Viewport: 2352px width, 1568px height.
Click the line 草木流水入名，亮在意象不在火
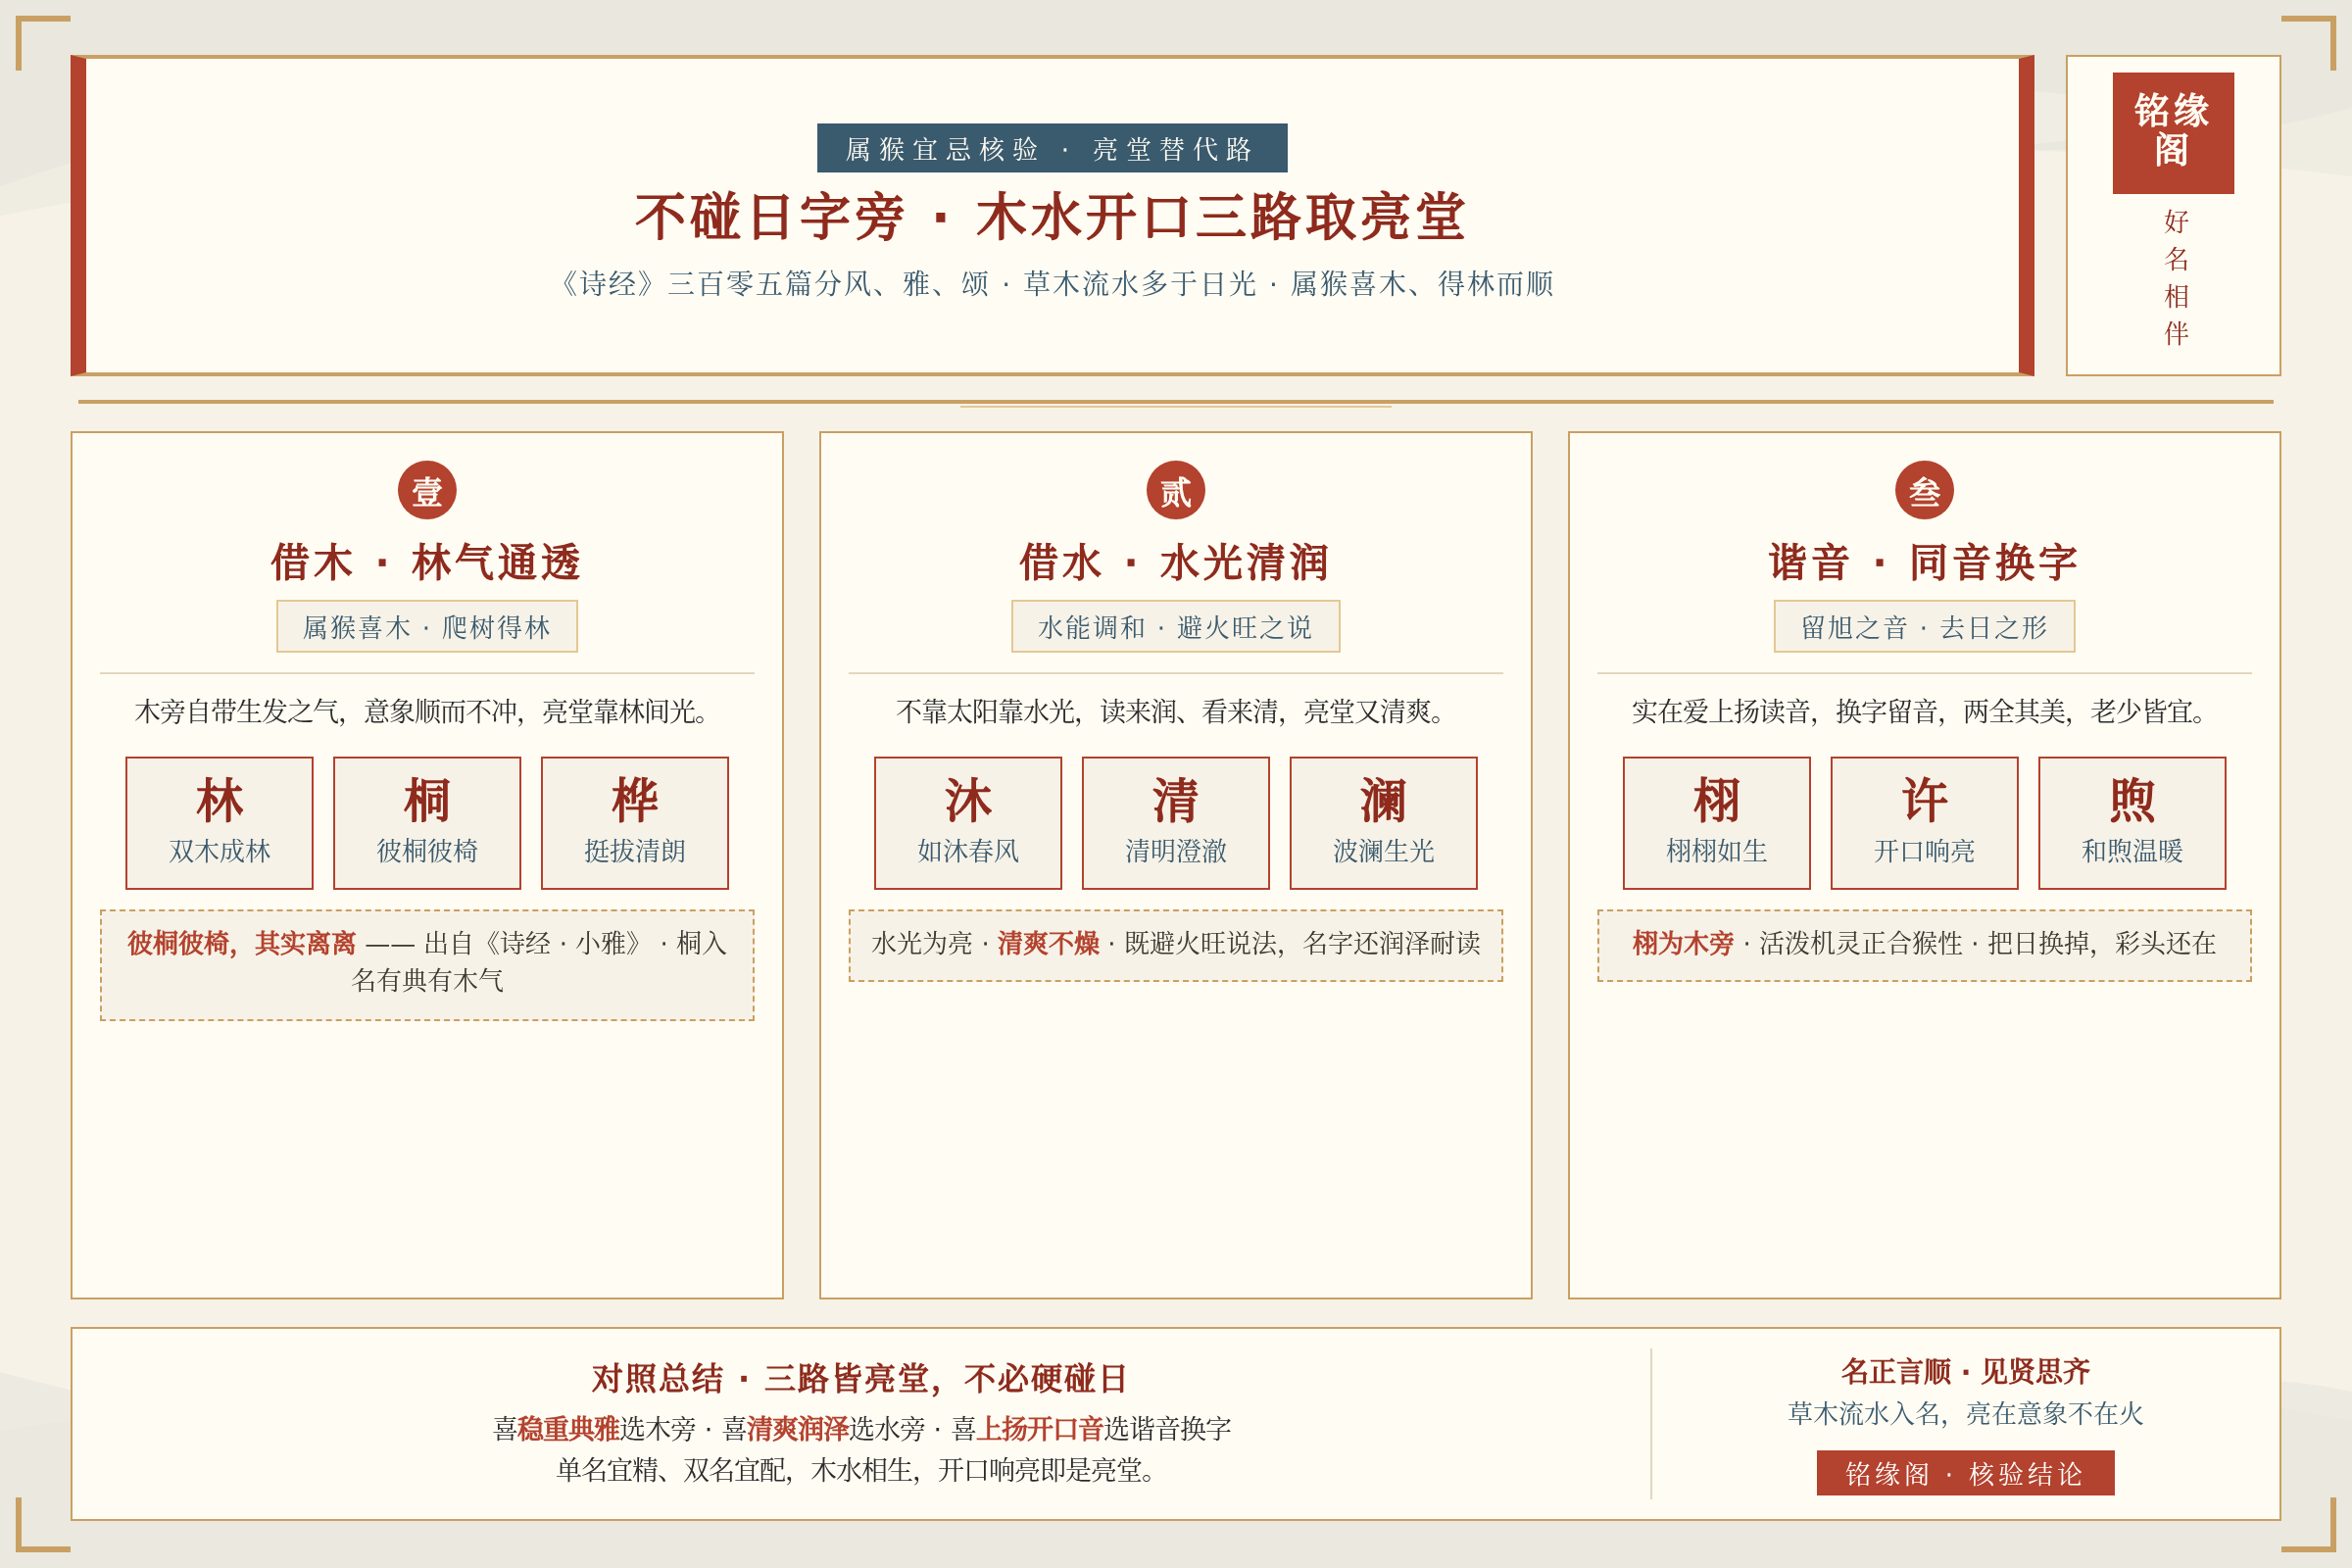pos(1965,1413)
